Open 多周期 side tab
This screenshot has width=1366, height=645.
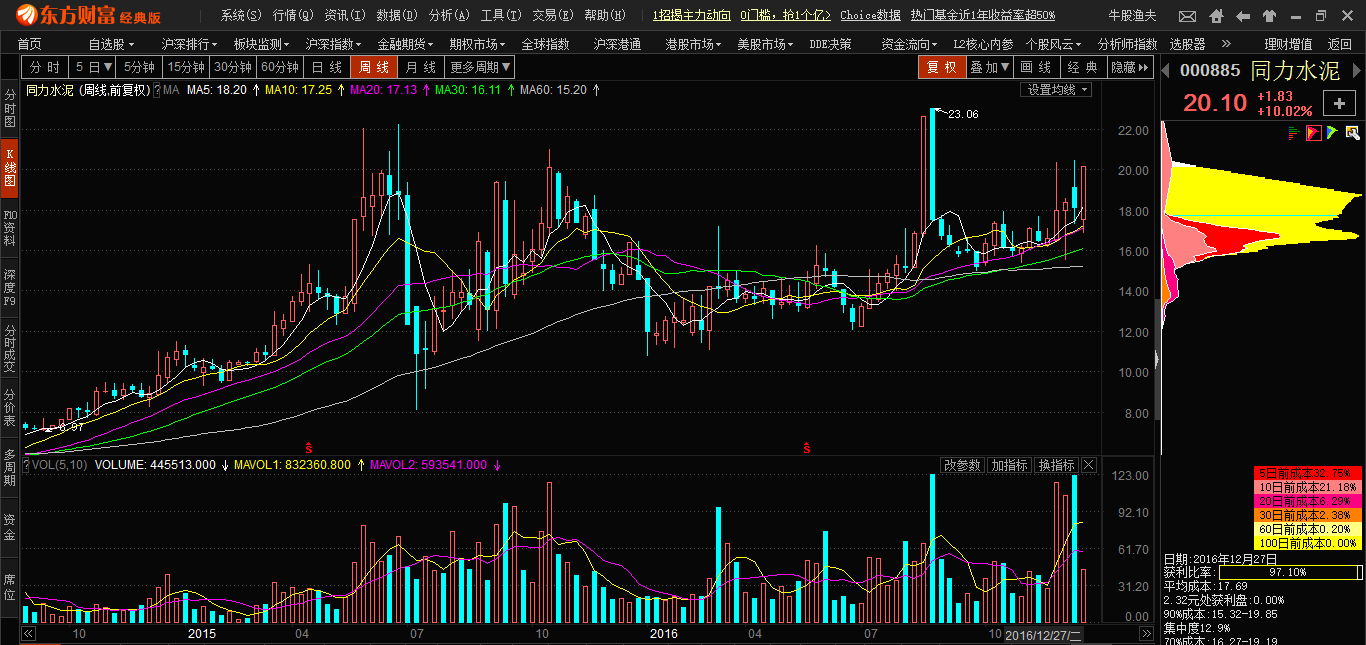10,468
